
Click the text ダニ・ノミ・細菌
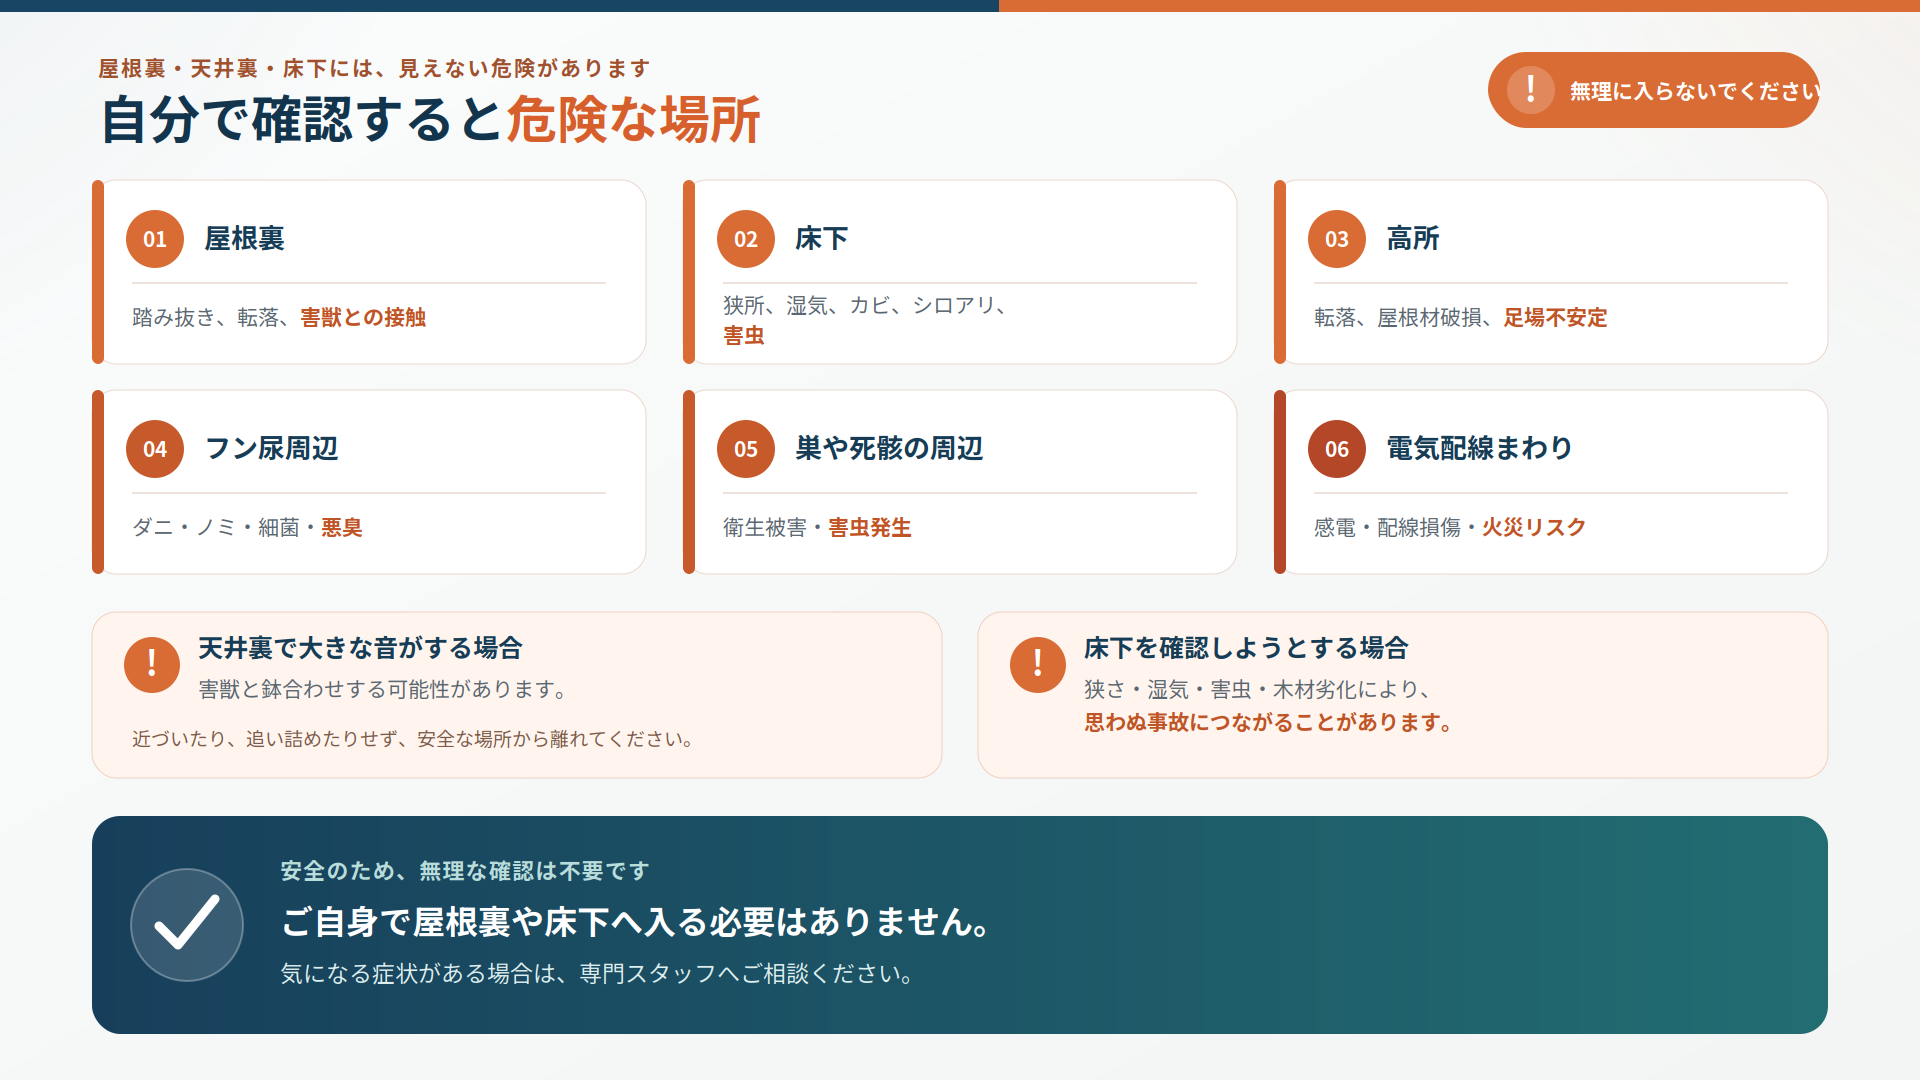(216, 528)
